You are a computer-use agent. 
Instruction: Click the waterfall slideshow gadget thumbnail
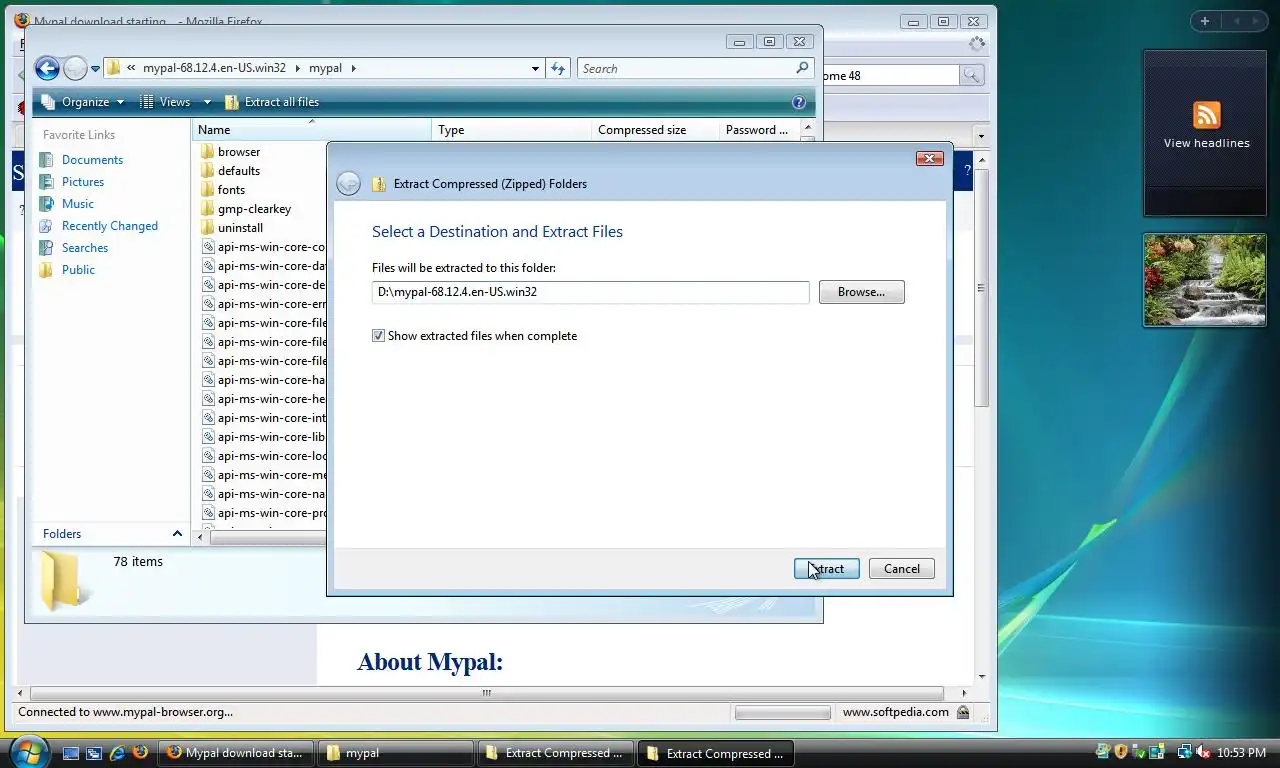tap(1204, 280)
